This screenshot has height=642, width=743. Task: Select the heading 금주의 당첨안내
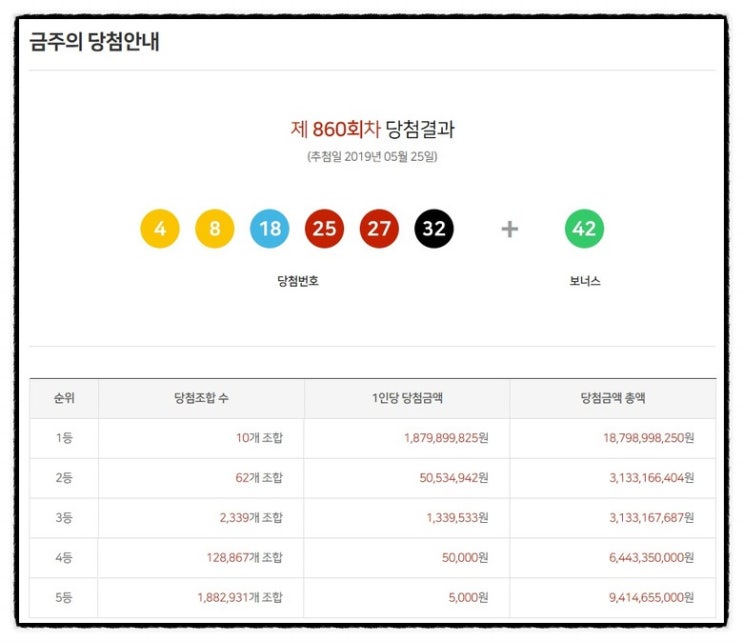pos(94,41)
